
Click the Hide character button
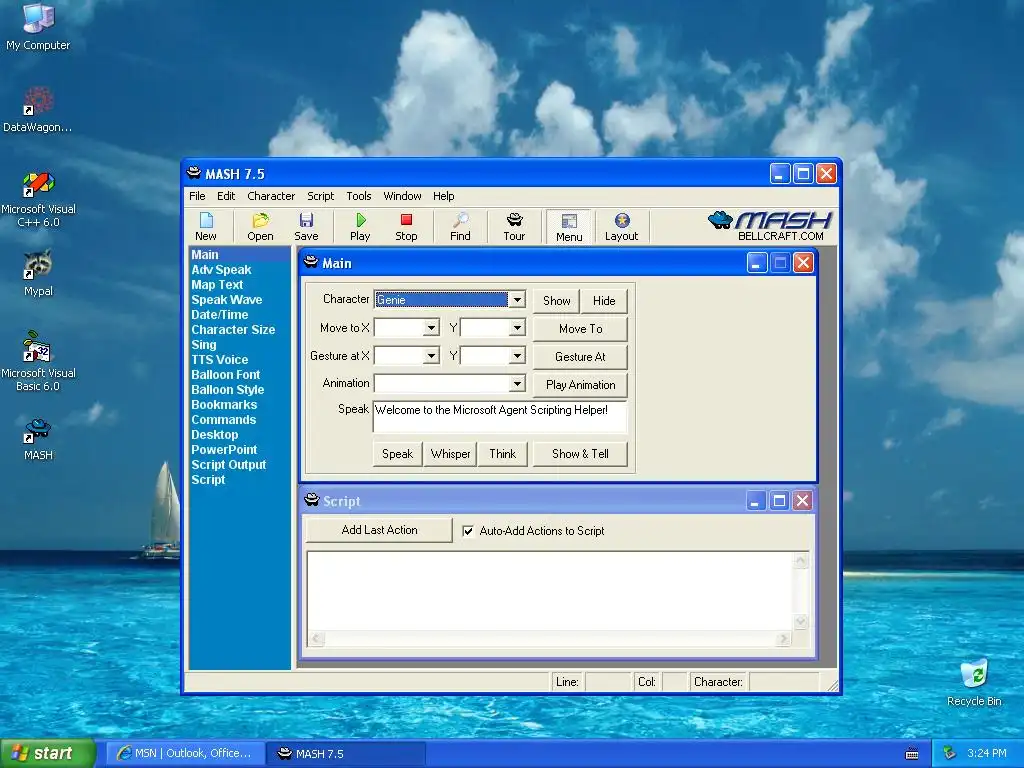coord(604,300)
